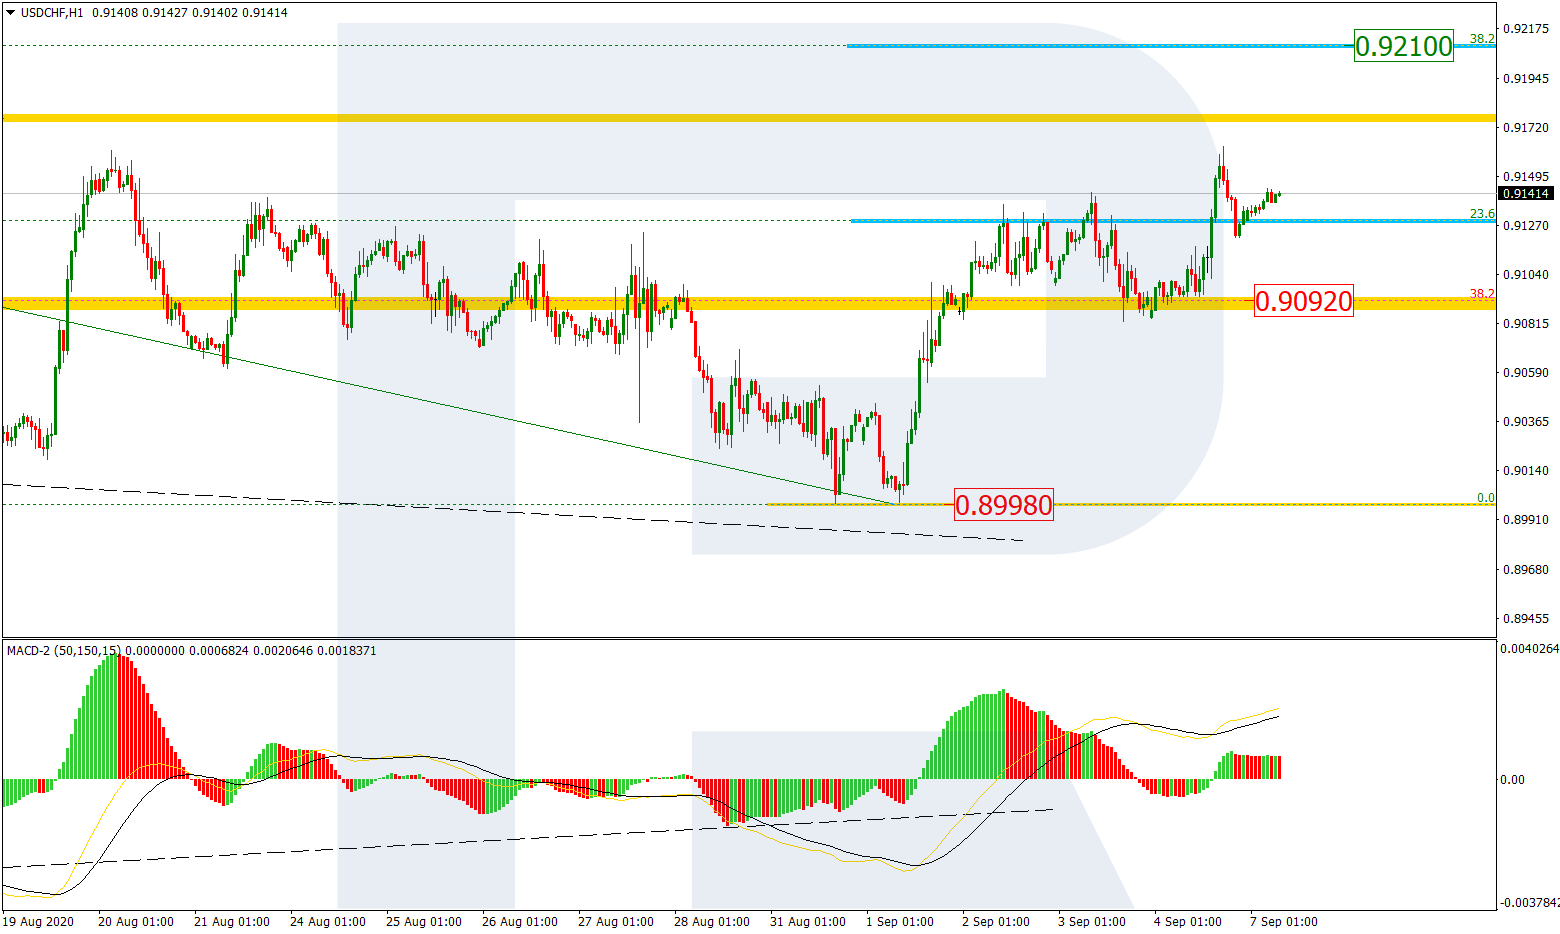This screenshot has width=1560, height=934.
Task: Click the 24 Aug 01:00 time label
Action: [x=328, y=922]
